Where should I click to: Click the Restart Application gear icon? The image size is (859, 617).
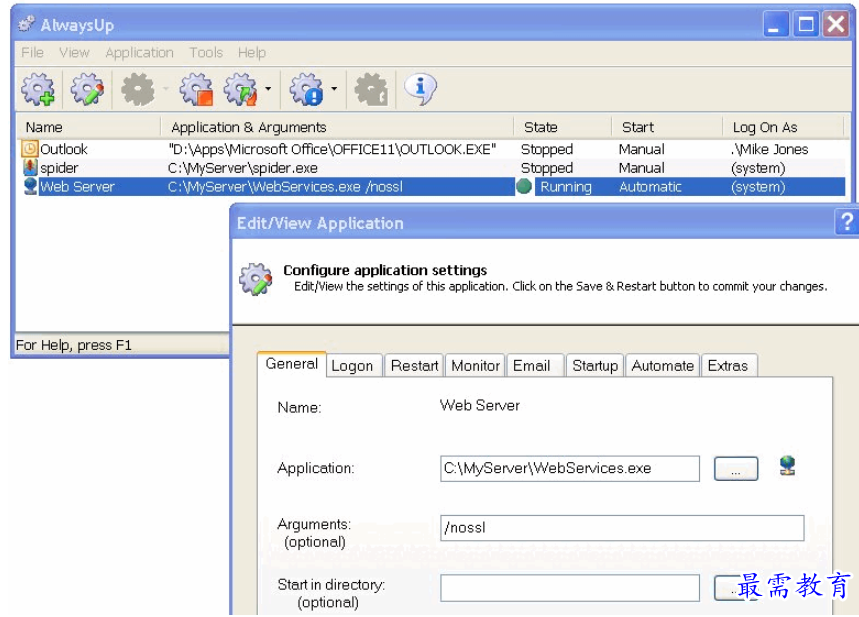point(240,89)
